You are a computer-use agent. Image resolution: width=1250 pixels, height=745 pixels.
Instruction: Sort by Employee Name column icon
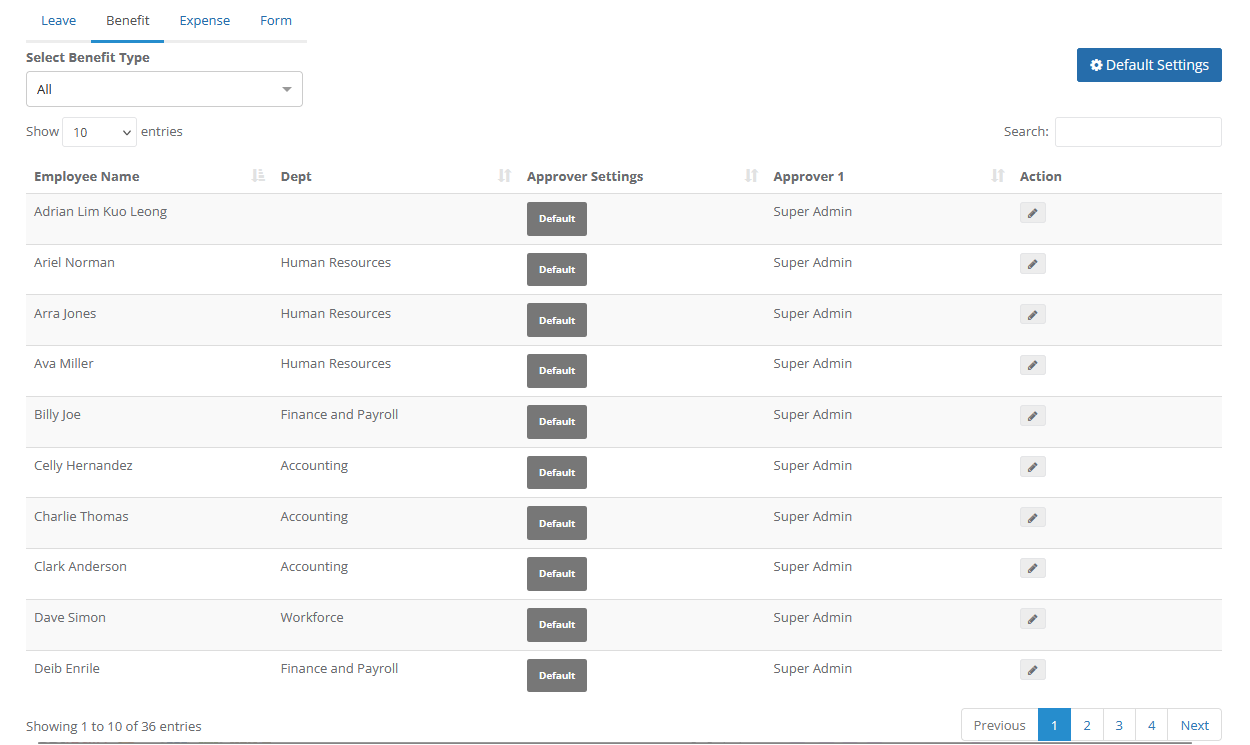(x=258, y=176)
